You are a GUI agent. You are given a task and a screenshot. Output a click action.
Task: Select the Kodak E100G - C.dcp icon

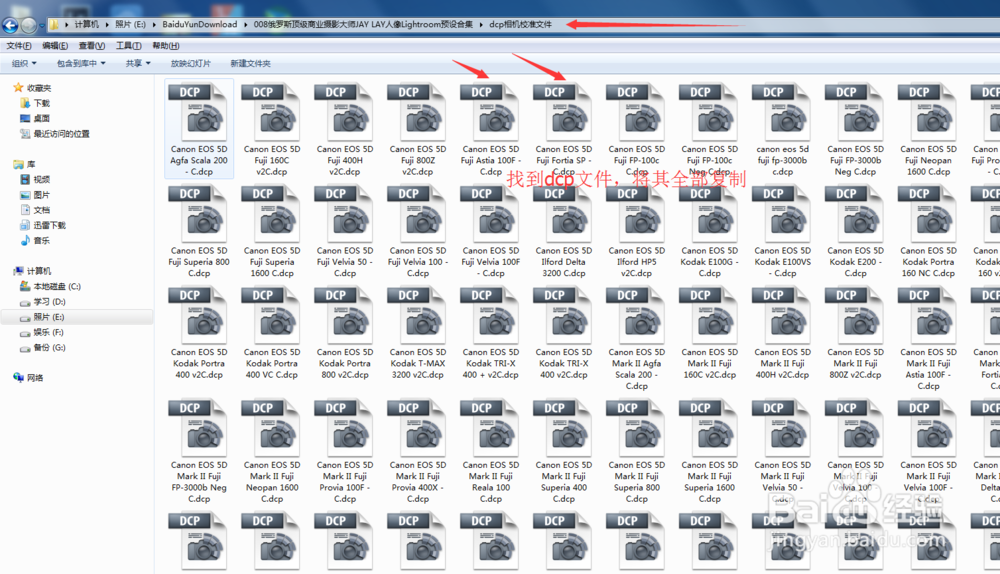click(709, 214)
